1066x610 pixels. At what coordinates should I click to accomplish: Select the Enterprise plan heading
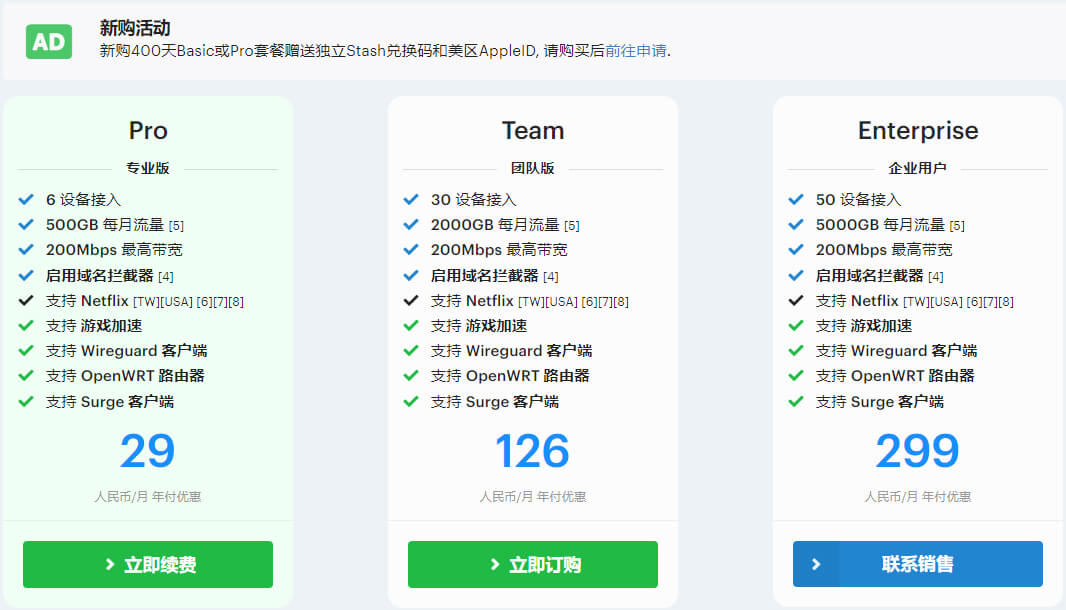click(x=918, y=131)
